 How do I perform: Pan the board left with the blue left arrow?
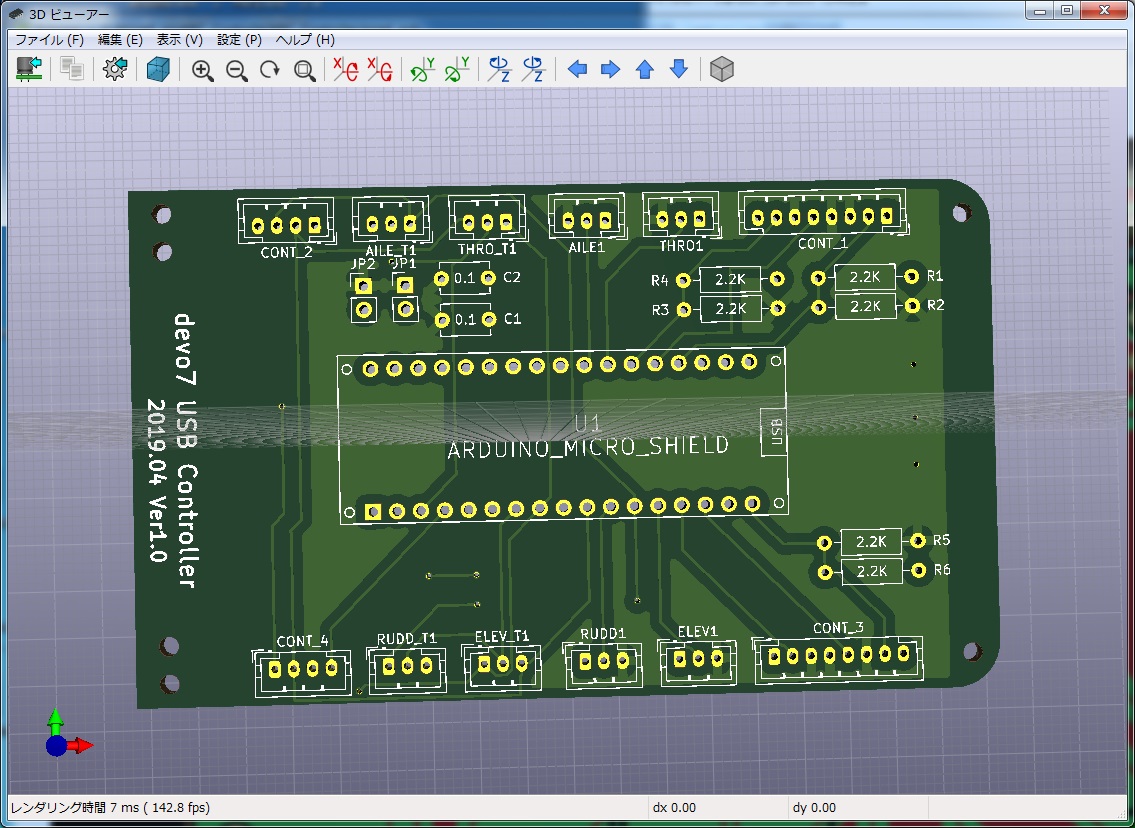tap(577, 69)
